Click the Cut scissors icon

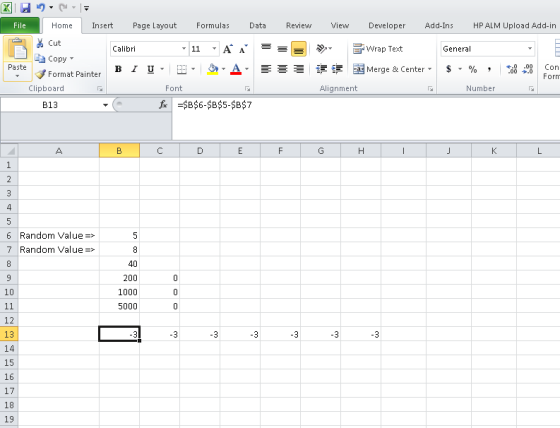(x=40, y=43)
